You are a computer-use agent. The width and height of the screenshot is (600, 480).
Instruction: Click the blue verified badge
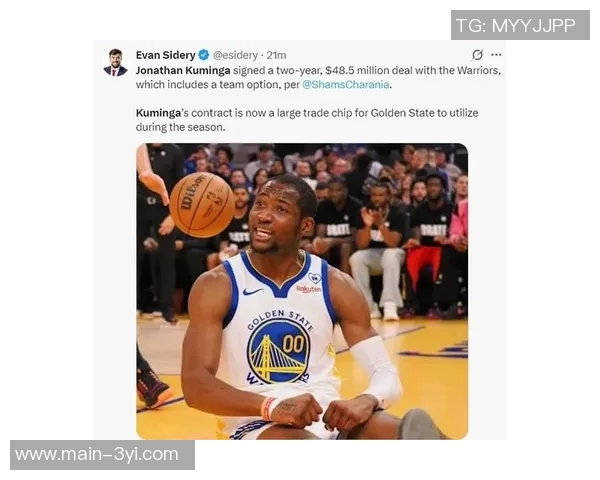[x=204, y=55]
